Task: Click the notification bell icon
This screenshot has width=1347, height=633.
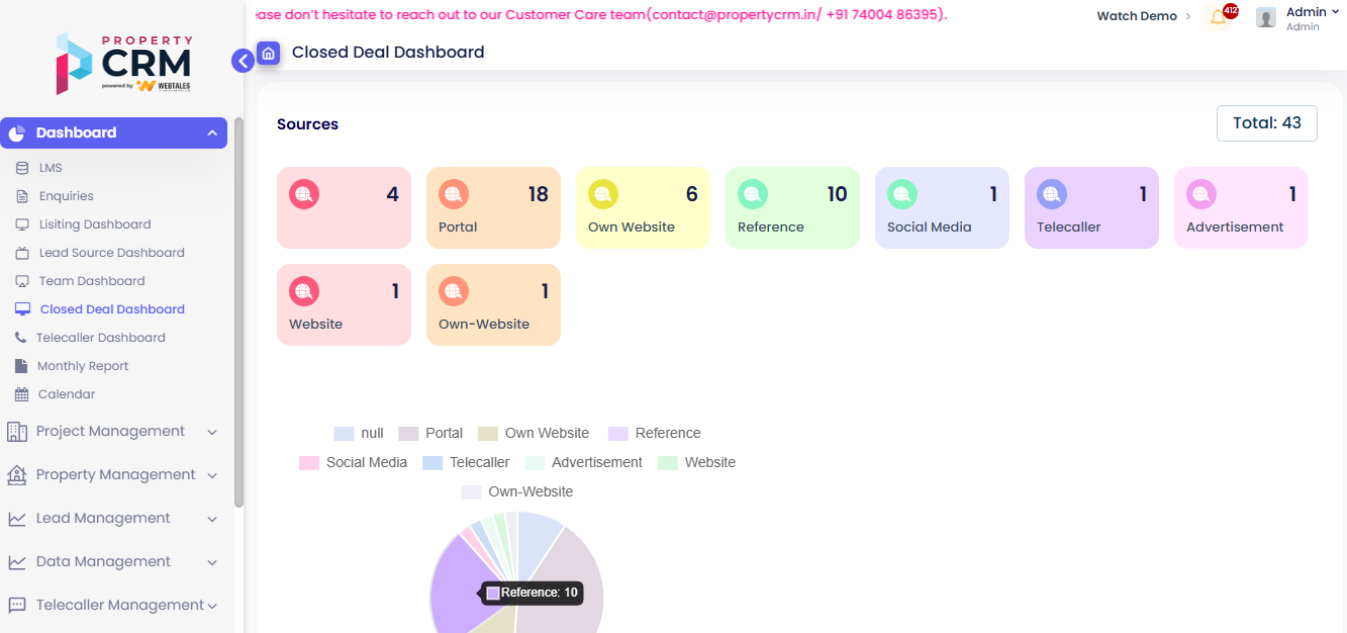Action: (1218, 17)
